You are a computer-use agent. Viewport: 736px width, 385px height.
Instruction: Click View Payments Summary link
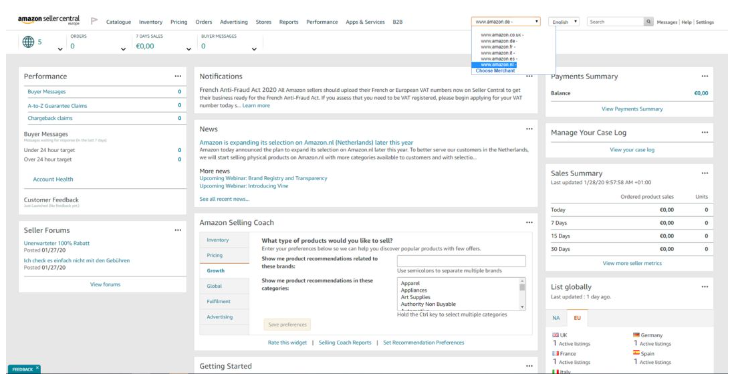click(x=632, y=109)
